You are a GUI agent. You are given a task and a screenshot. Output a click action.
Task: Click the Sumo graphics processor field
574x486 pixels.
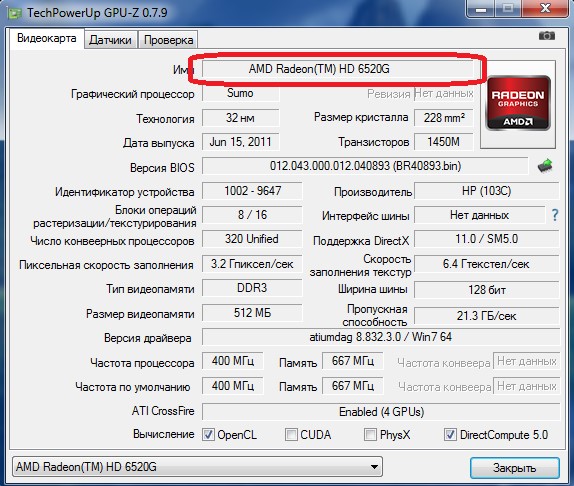coord(241,93)
